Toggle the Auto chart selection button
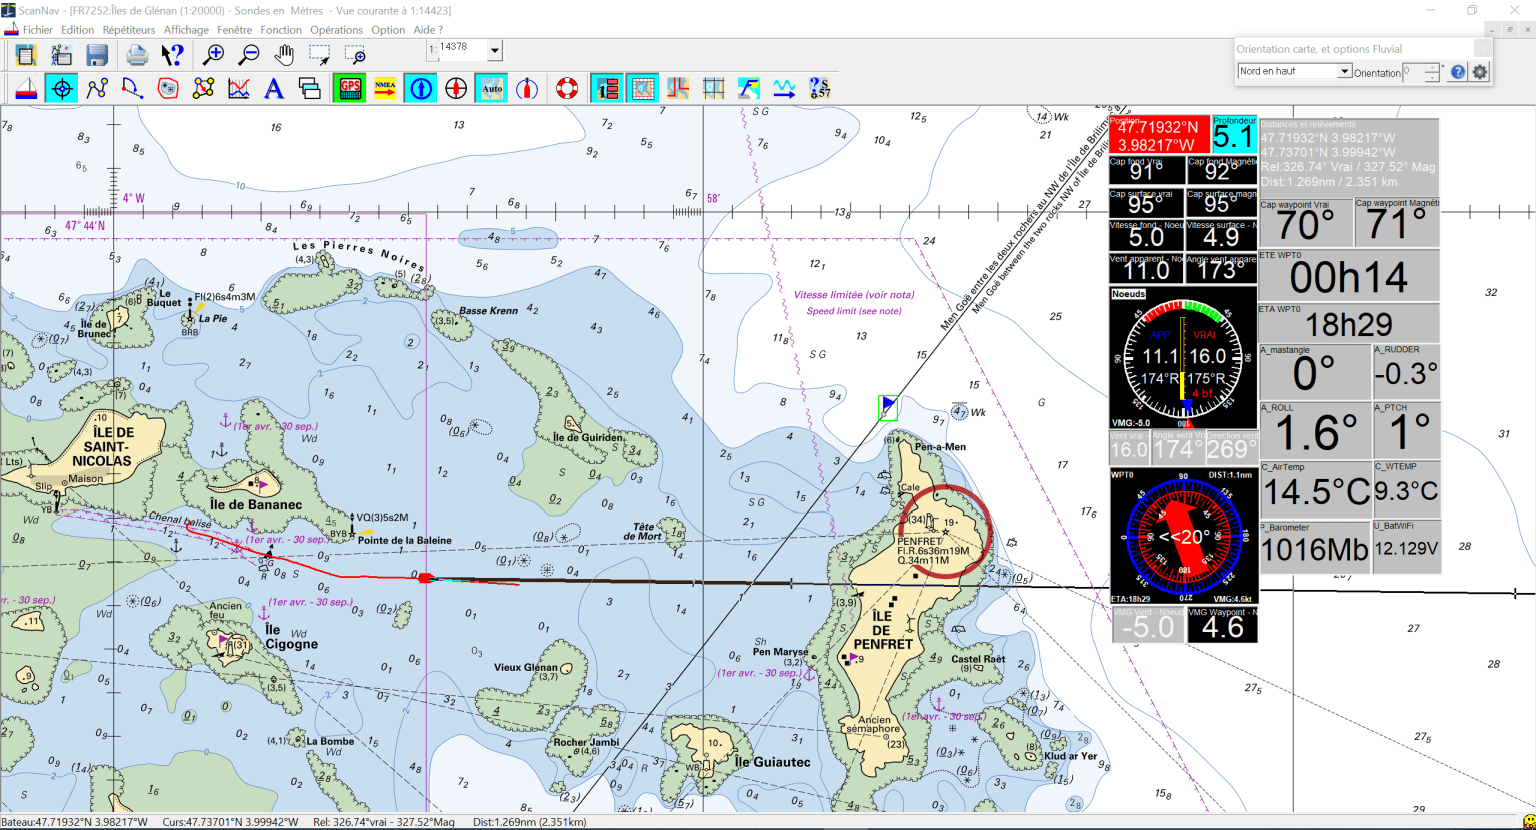1536x830 pixels. [x=492, y=88]
